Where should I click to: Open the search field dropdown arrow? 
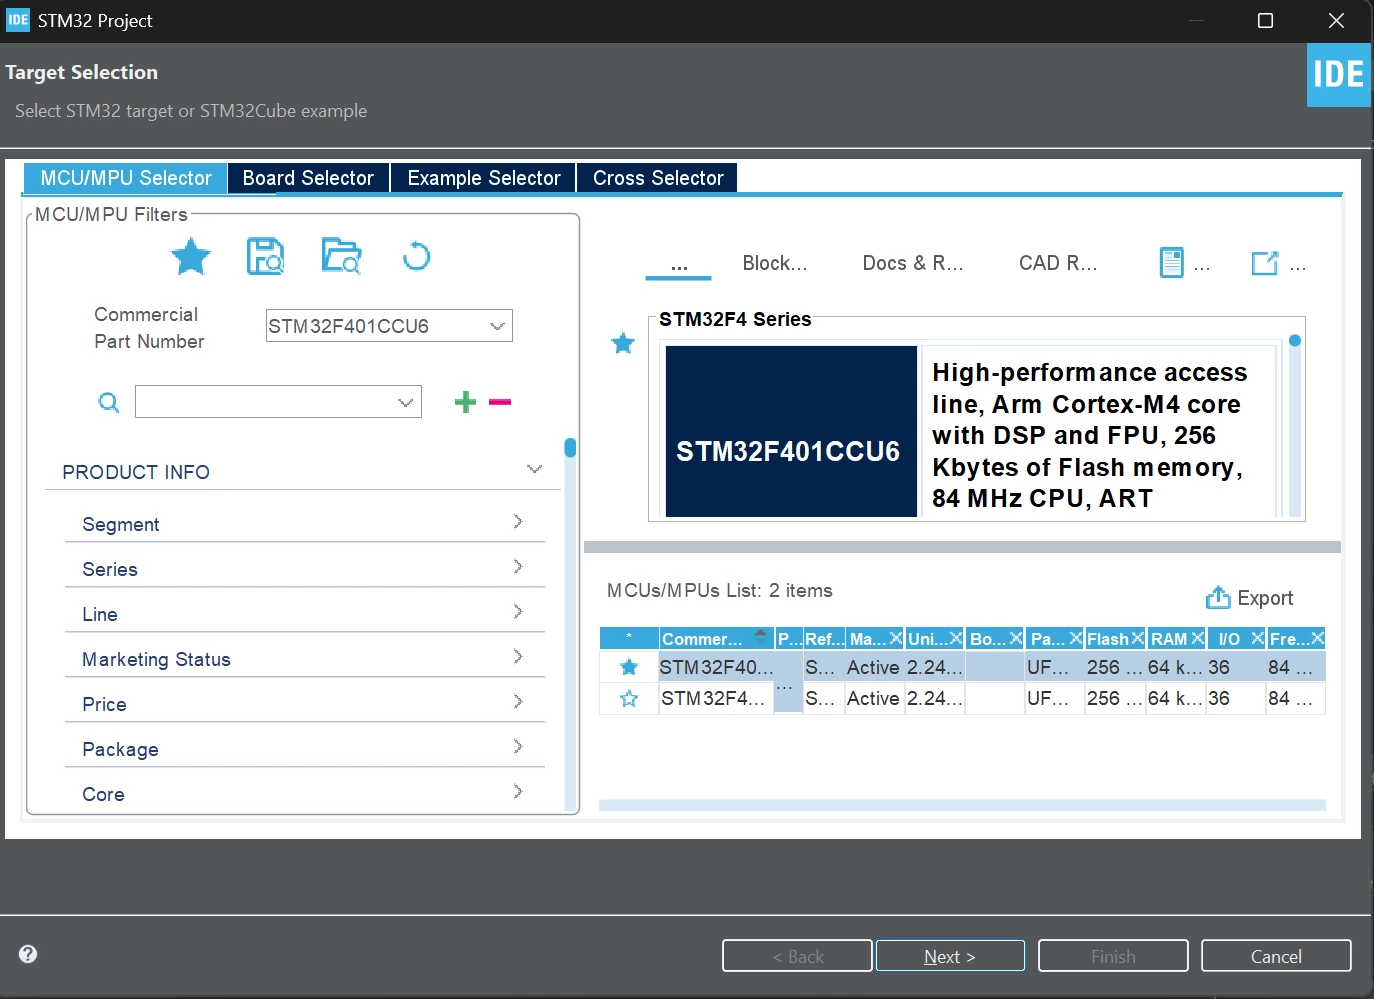(x=405, y=402)
